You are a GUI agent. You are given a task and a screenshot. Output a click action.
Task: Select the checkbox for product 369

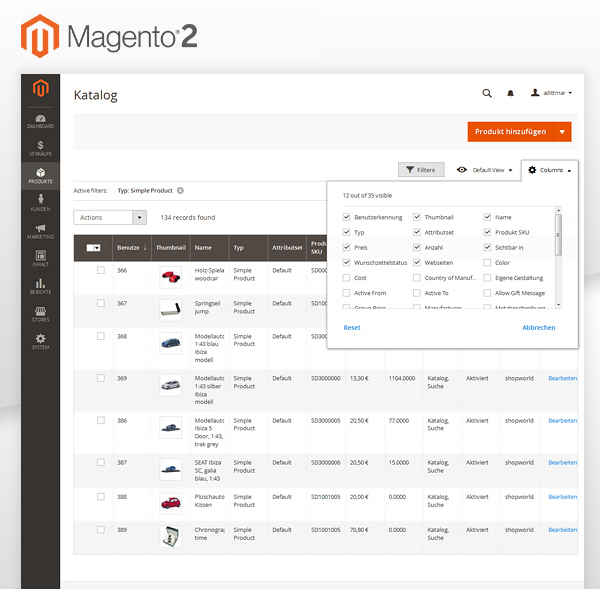[101, 378]
